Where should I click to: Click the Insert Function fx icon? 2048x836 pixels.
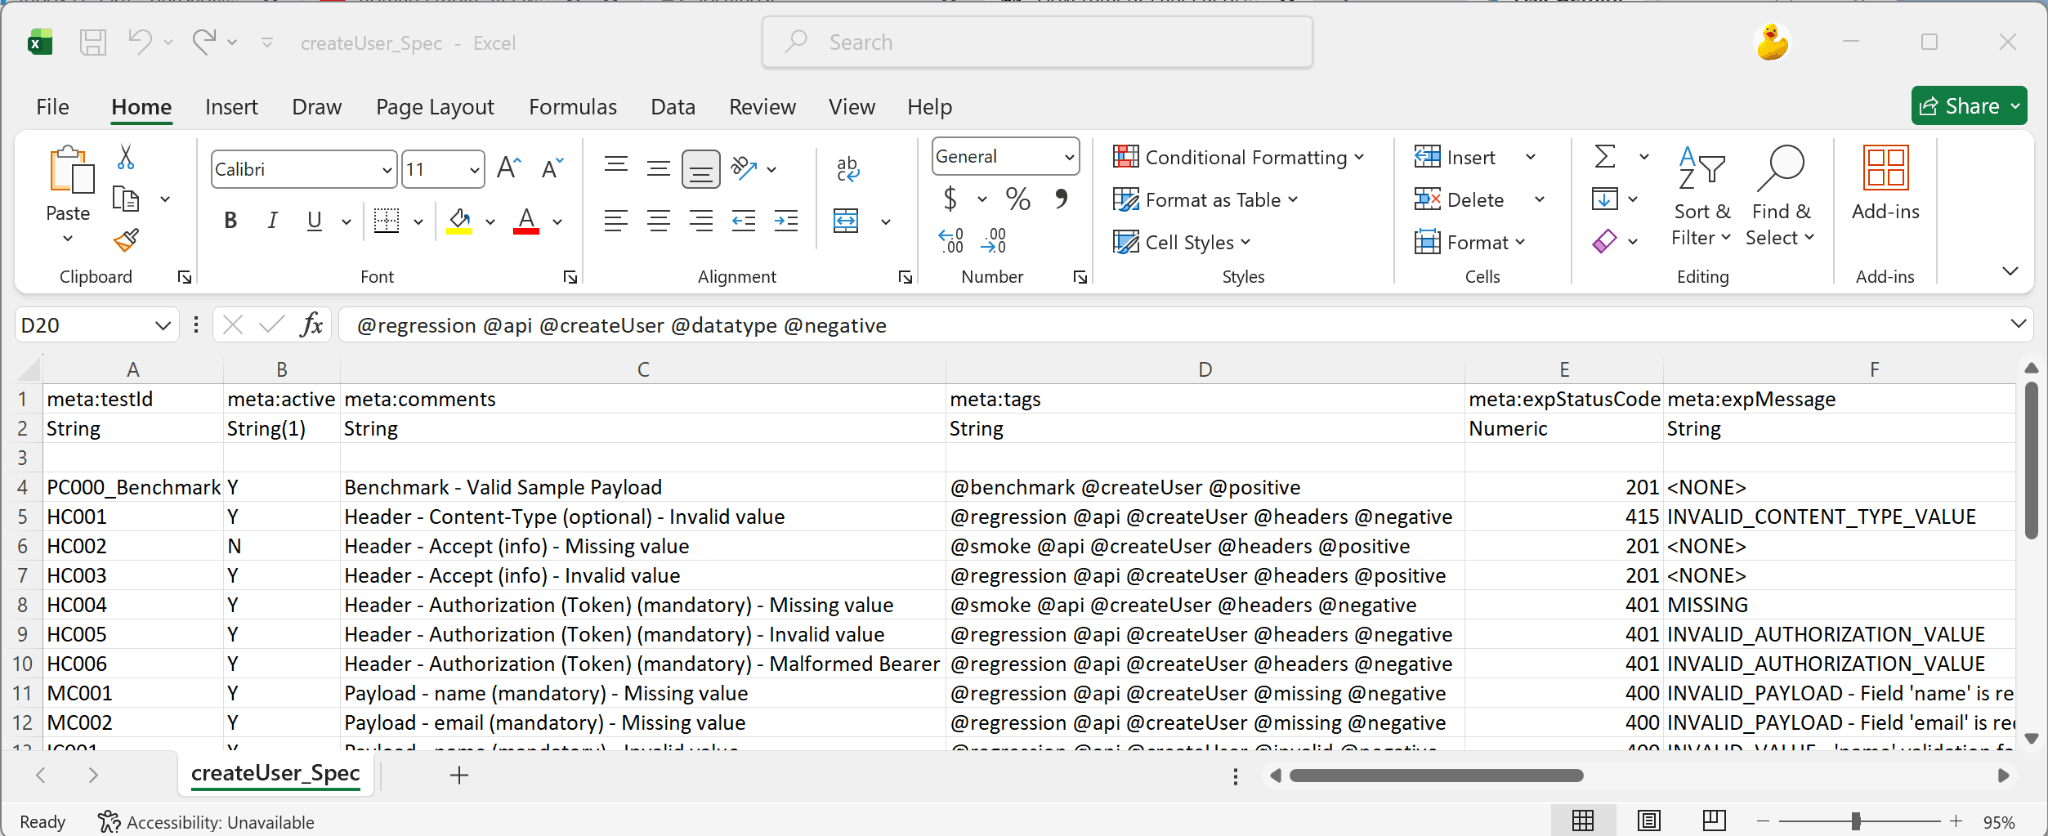(x=312, y=324)
